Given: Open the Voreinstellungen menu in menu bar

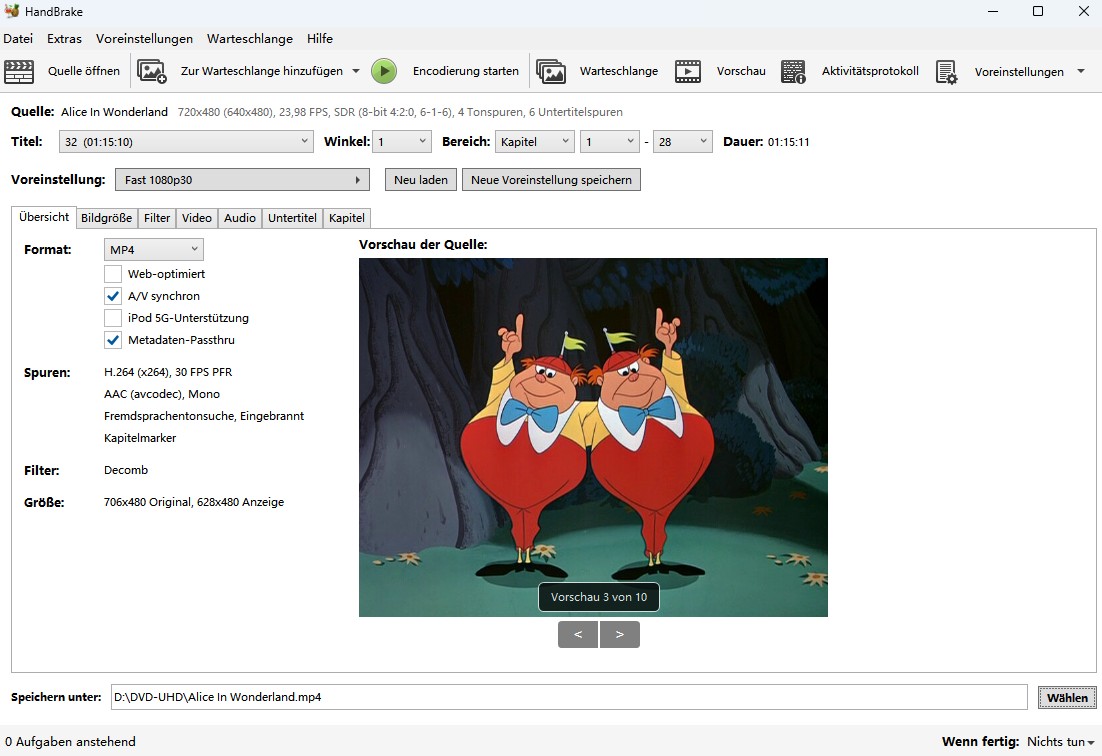Looking at the screenshot, I should (x=144, y=39).
